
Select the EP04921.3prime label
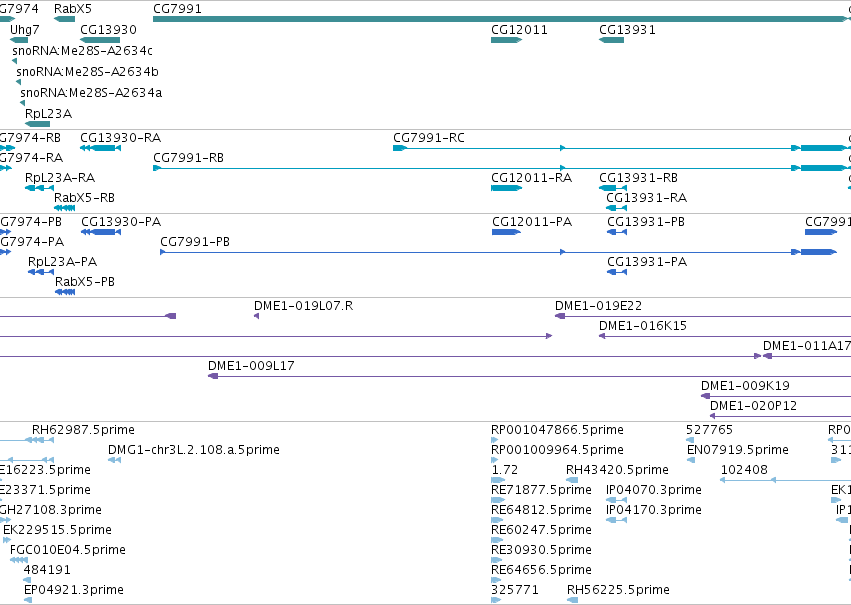point(74,590)
